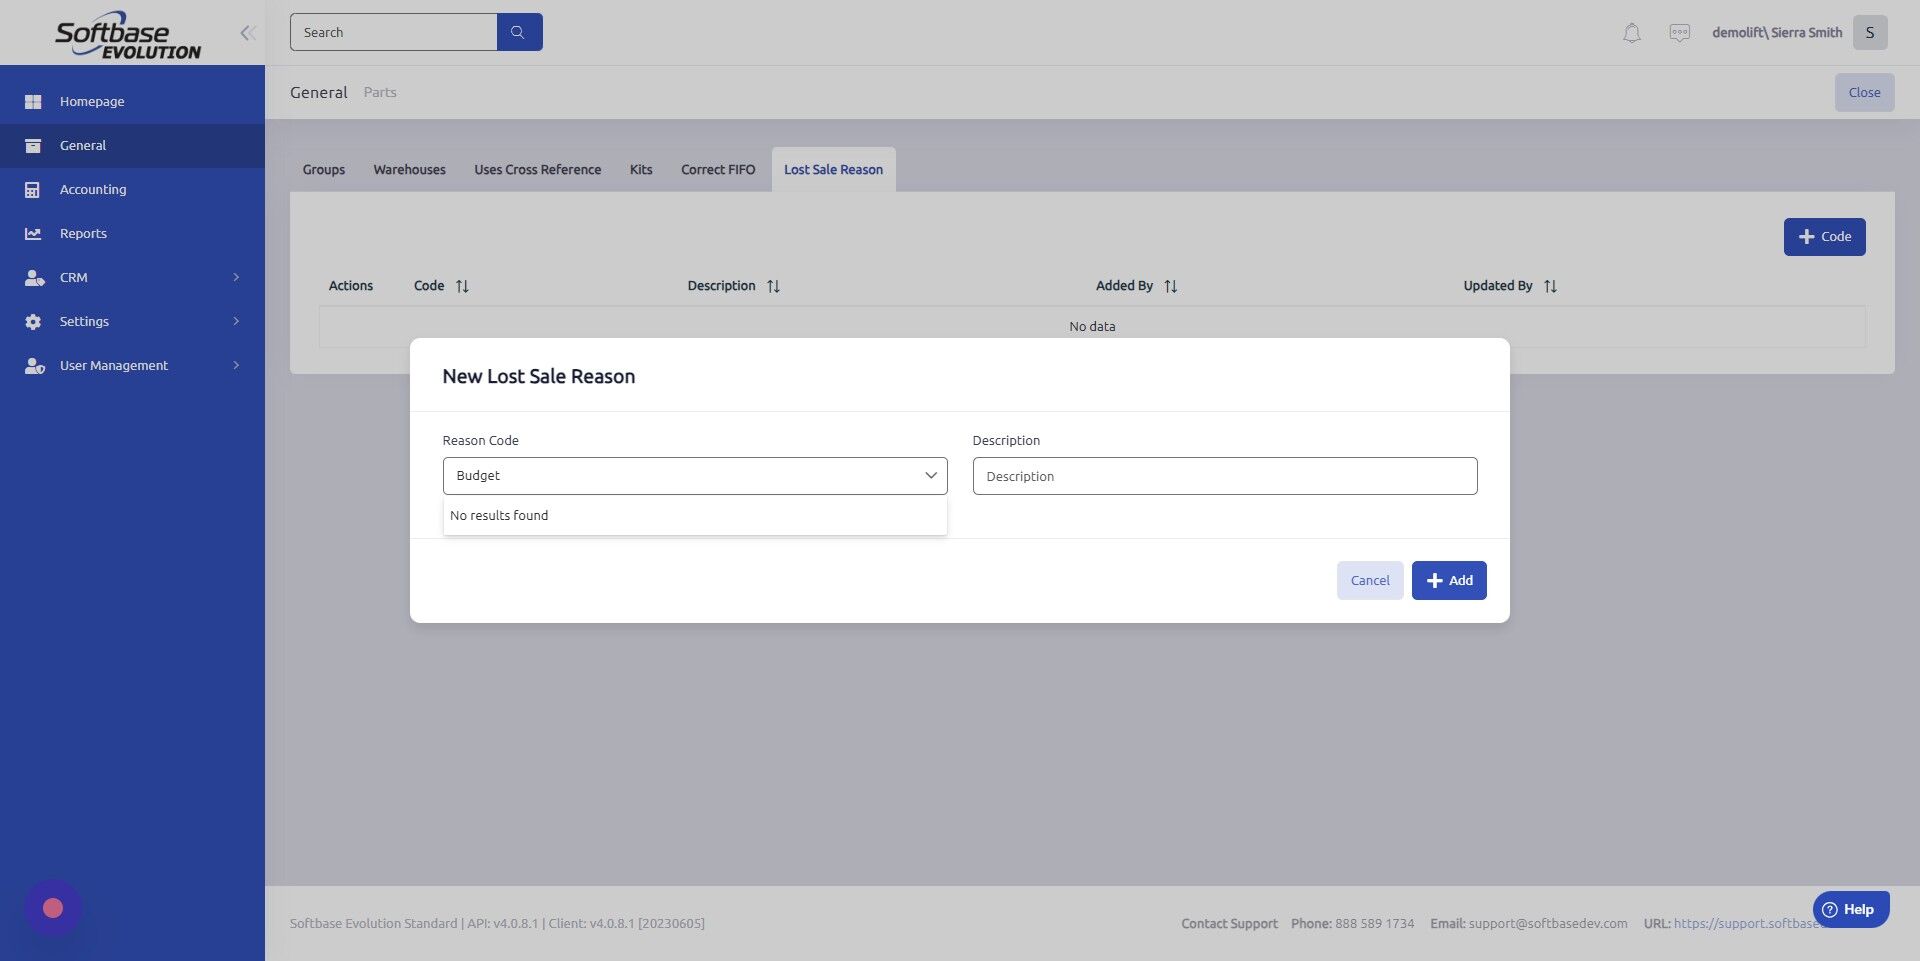
Task: Sort by Updated By column arrows
Action: click(x=1550, y=286)
